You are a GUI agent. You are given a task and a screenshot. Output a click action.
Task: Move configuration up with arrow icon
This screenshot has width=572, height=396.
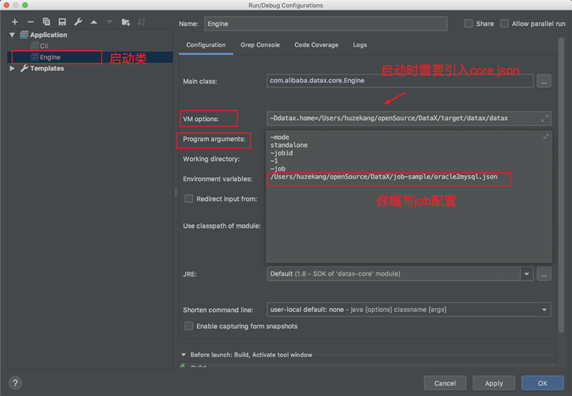[x=94, y=22]
